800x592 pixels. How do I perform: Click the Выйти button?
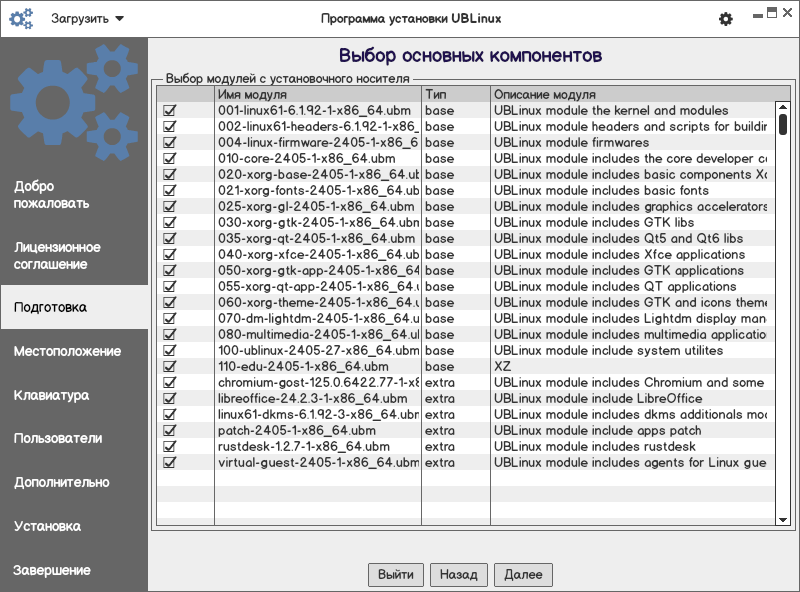point(396,575)
